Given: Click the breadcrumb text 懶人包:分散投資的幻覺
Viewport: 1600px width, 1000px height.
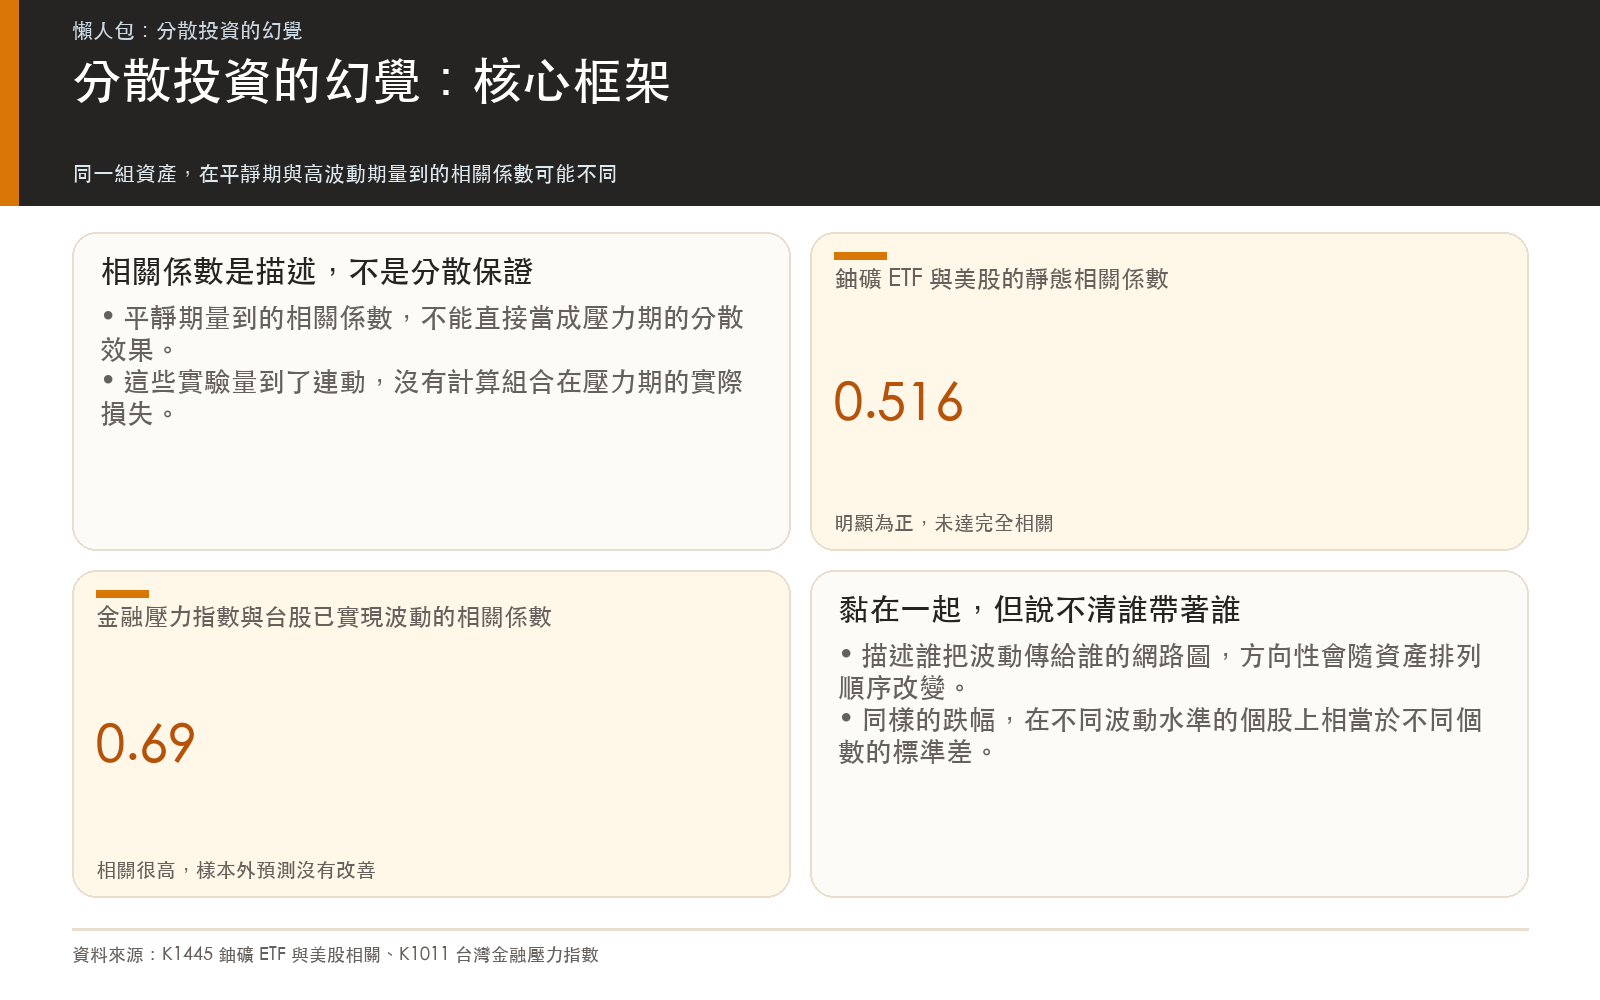Looking at the screenshot, I should pos(188,31).
